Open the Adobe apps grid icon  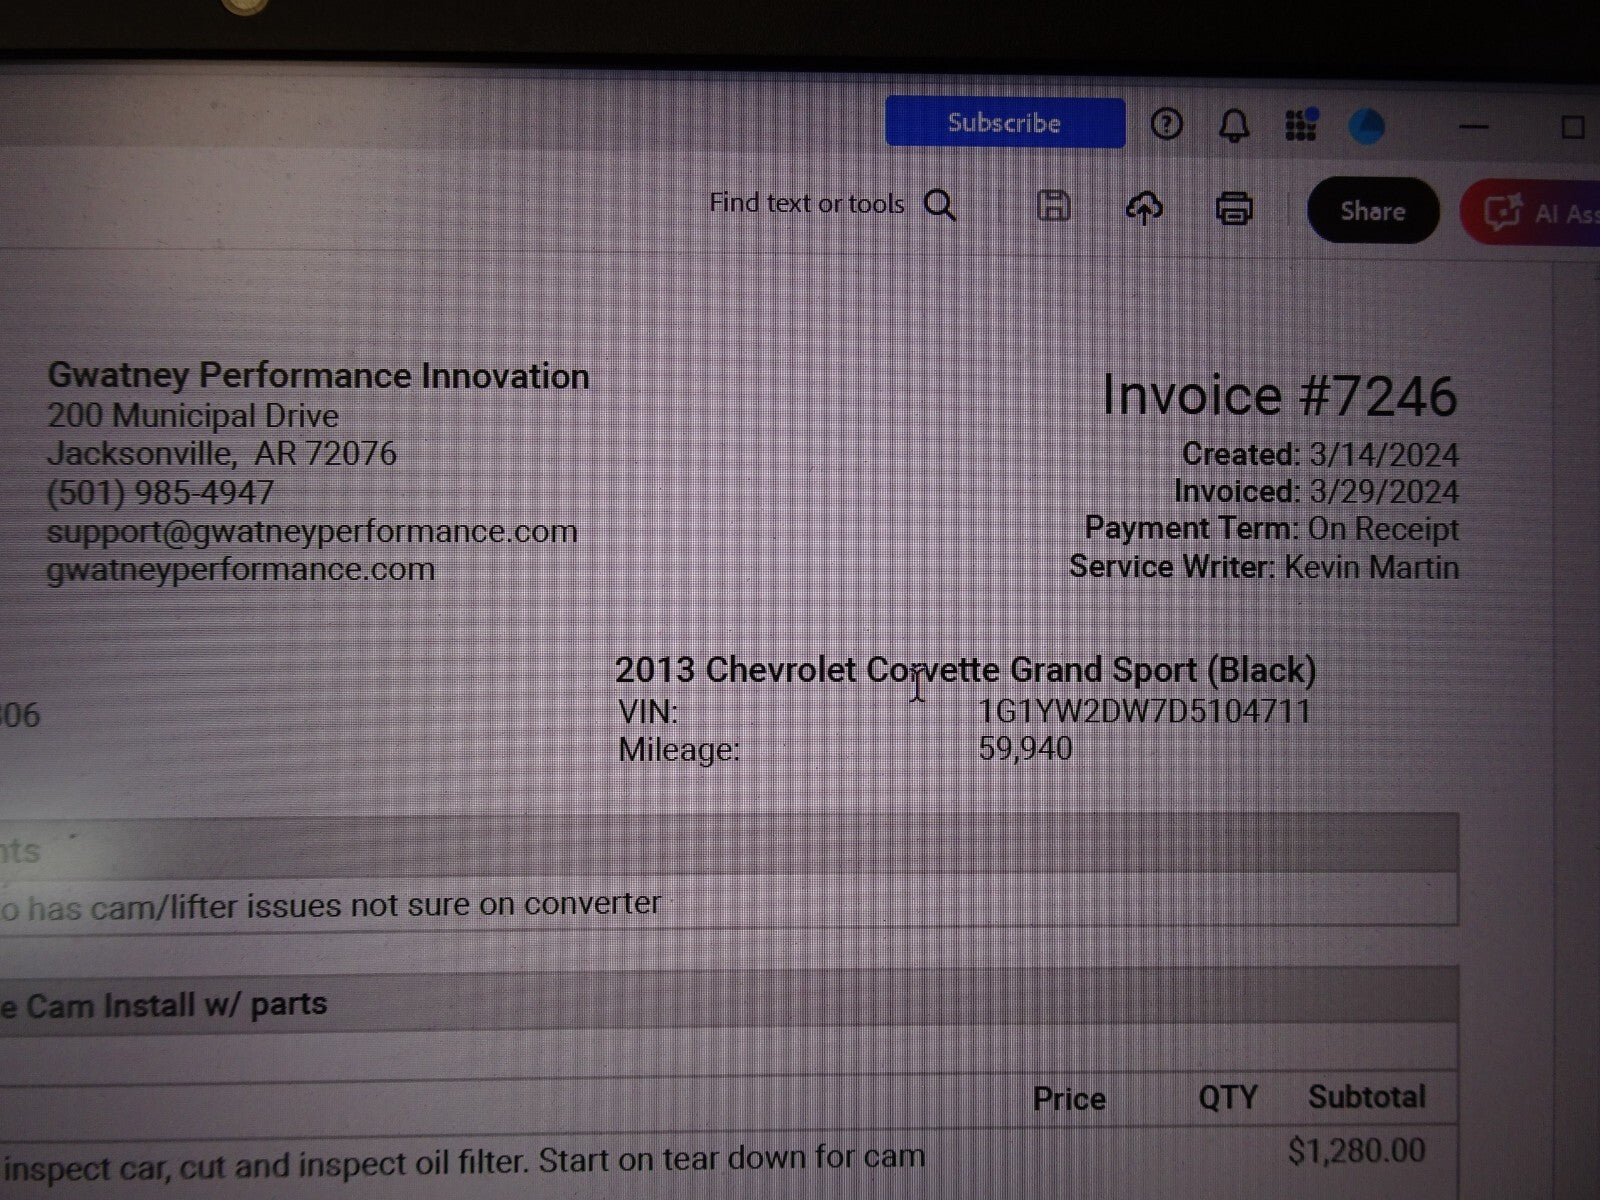[1300, 126]
